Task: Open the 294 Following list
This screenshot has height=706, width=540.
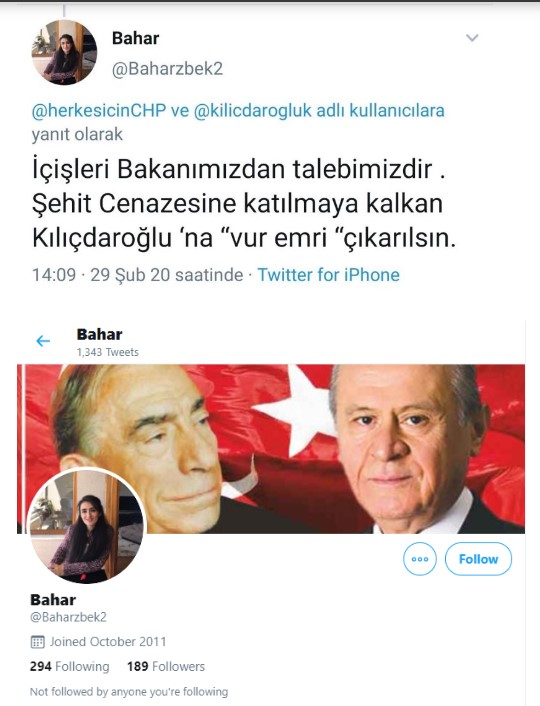Action: click(69, 666)
